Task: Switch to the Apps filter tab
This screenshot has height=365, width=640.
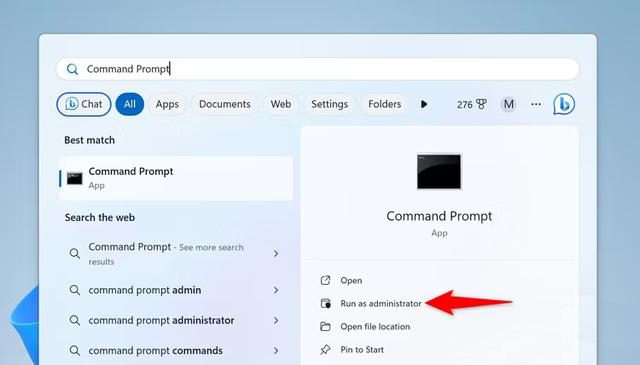Action: (x=167, y=104)
